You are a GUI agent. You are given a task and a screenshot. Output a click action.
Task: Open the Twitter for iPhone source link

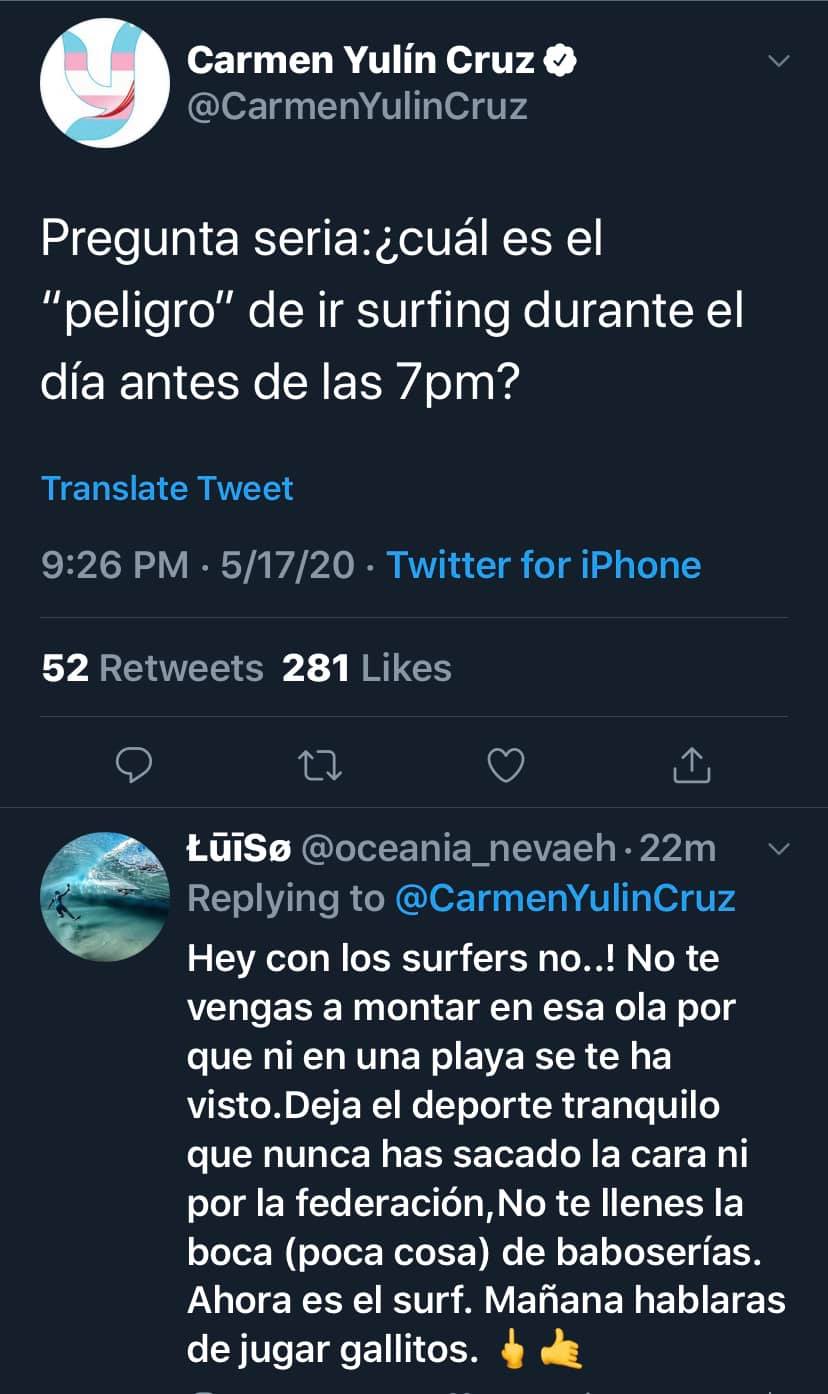[x=543, y=565]
